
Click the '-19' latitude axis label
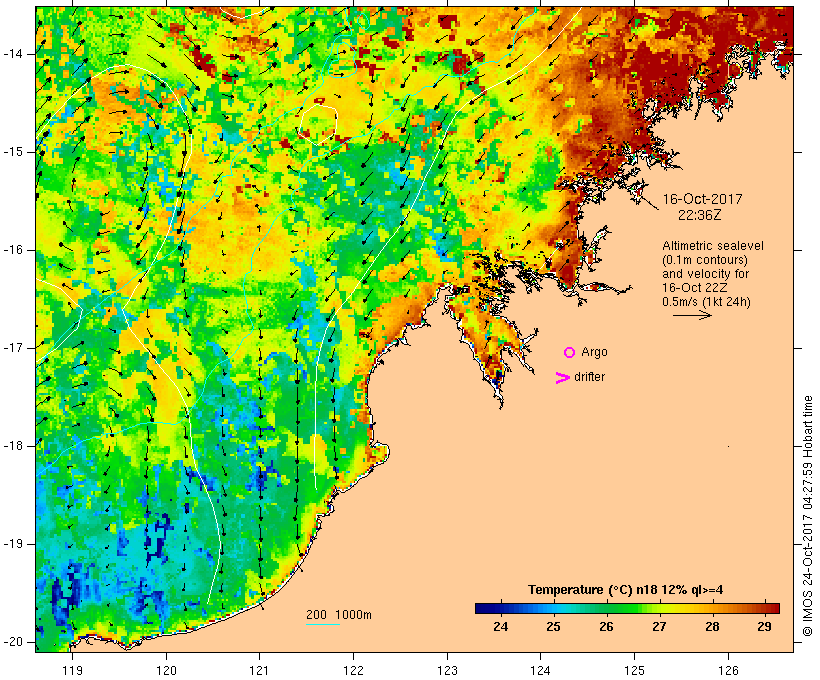coord(13,544)
